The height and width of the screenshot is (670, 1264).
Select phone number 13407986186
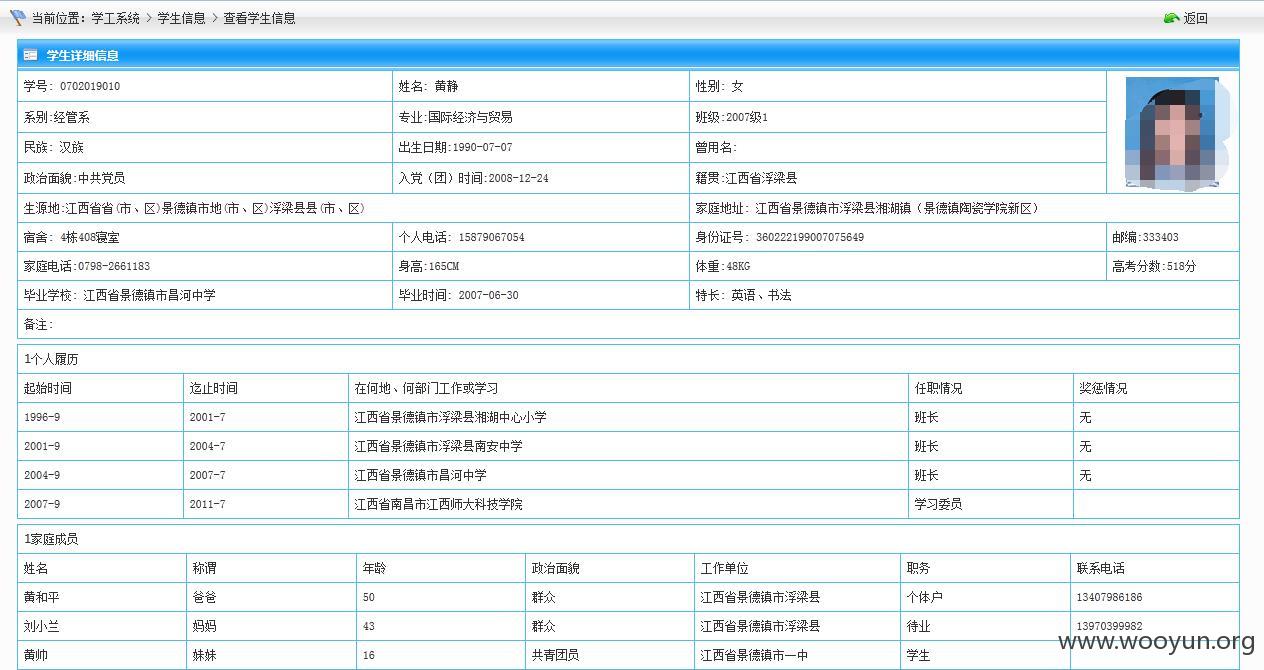tap(1155, 597)
